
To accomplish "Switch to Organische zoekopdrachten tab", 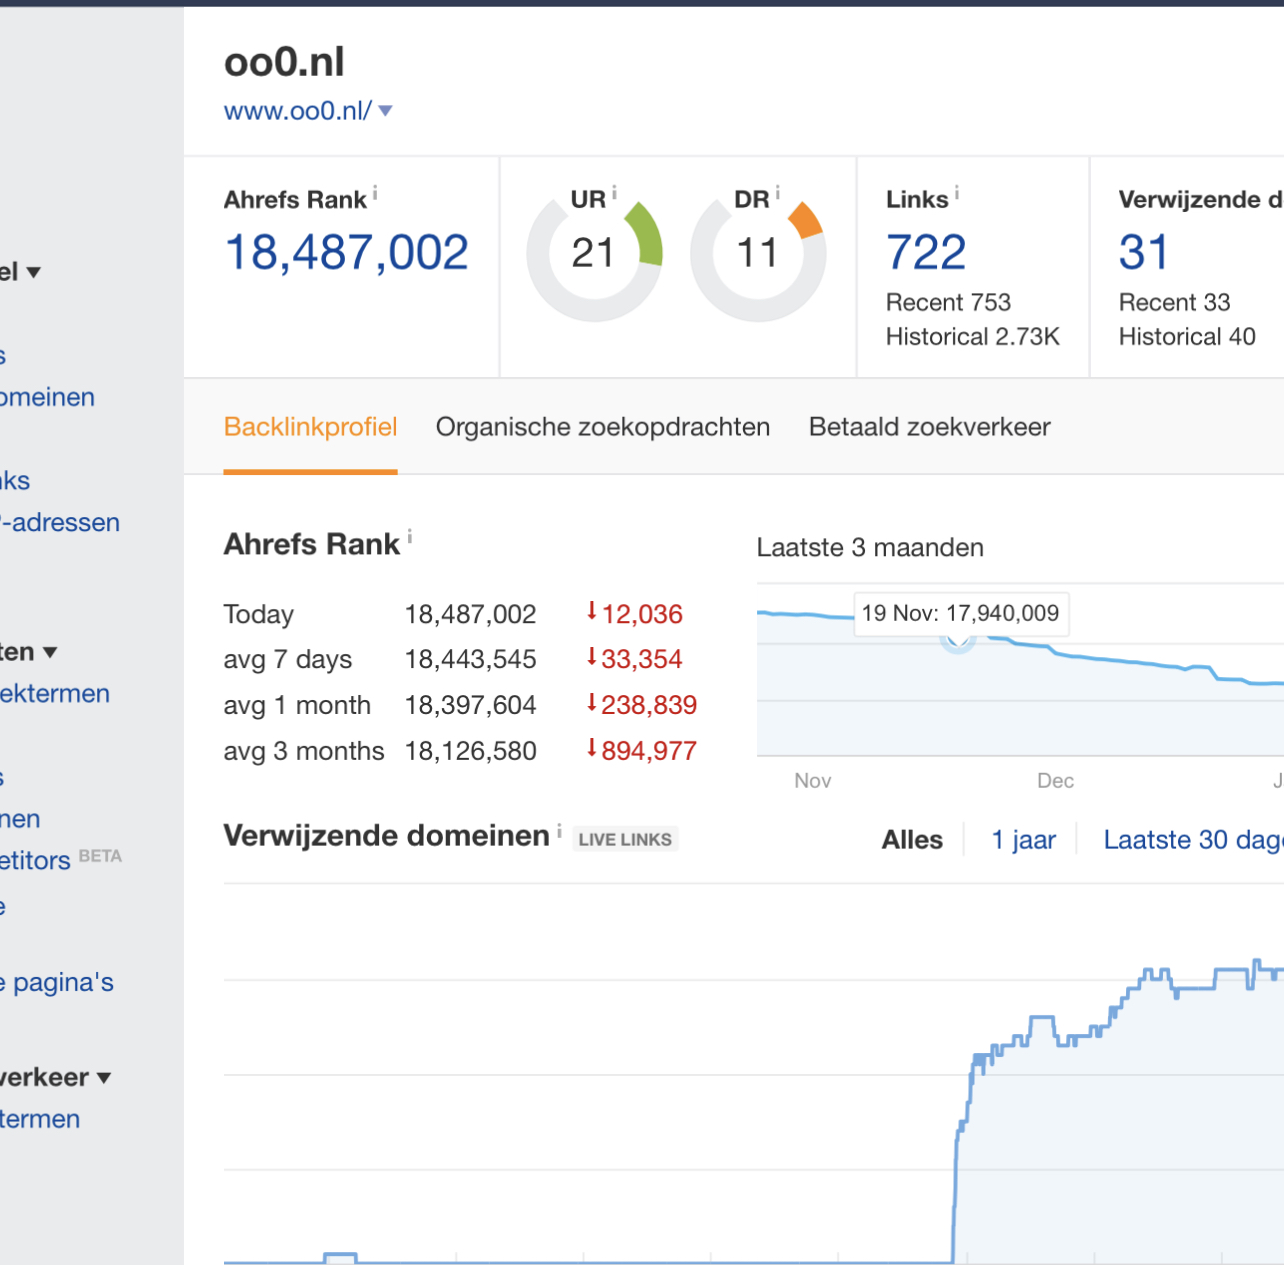I will pyautogui.click(x=603, y=427).
